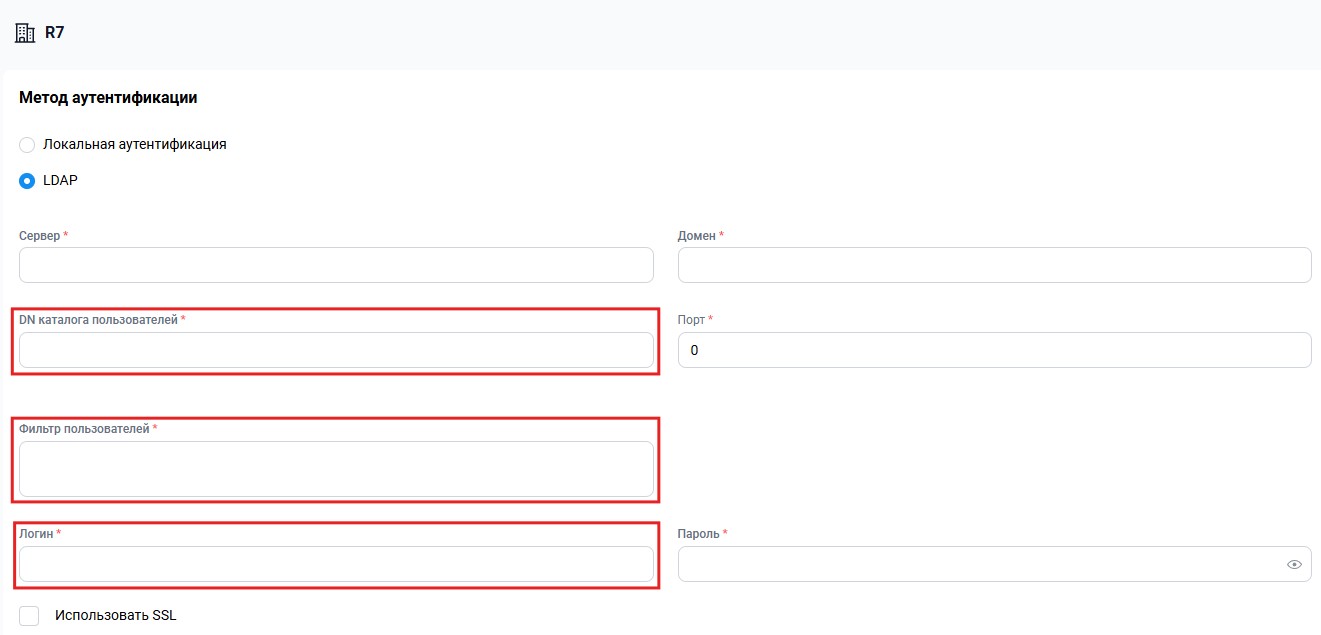Show password with the eye icon
Image resolution: width=1321 pixels, height=635 pixels.
[1294, 564]
